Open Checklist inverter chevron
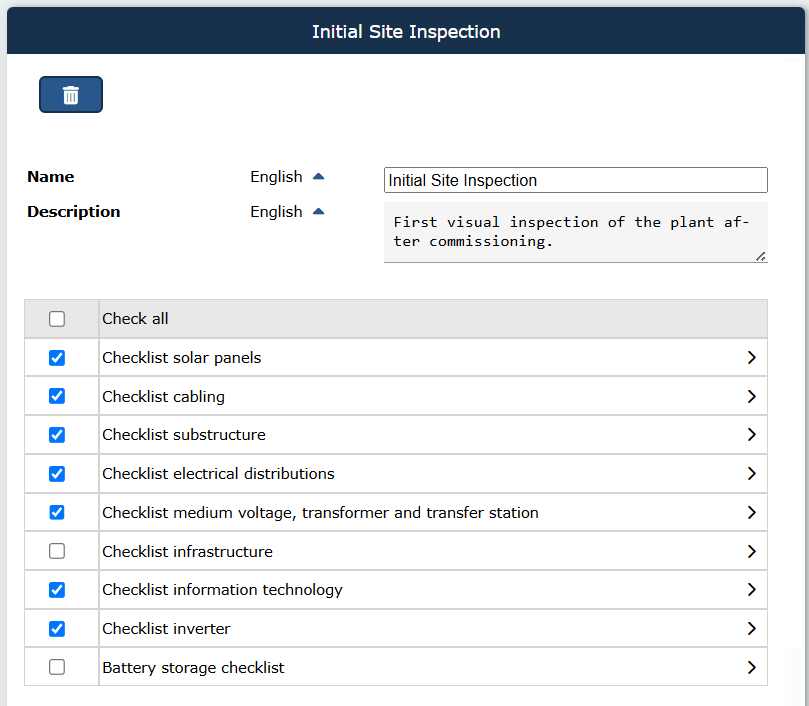Image resolution: width=809 pixels, height=706 pixels. [x=752, y=629]
